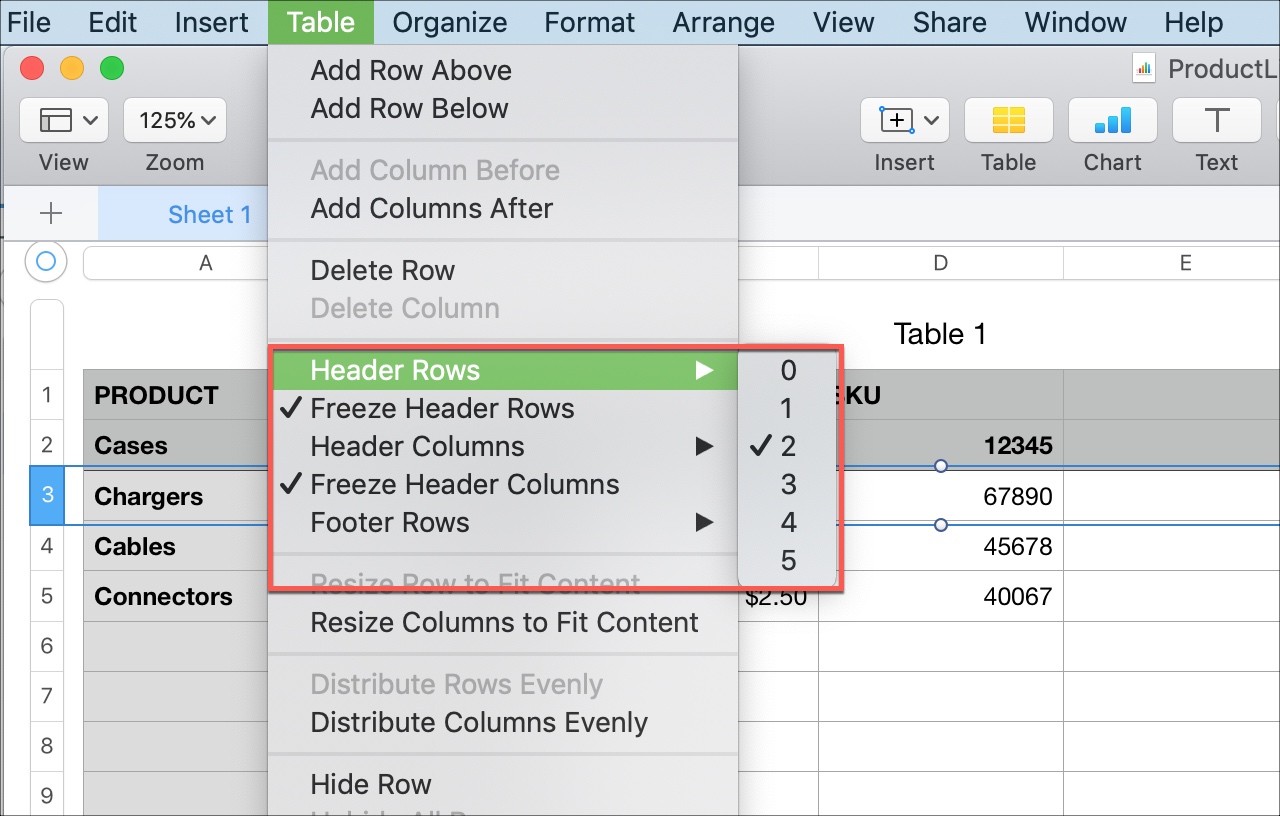The image size is (1280, 816).
Task: Click column D header
Action: coord(940,262)
